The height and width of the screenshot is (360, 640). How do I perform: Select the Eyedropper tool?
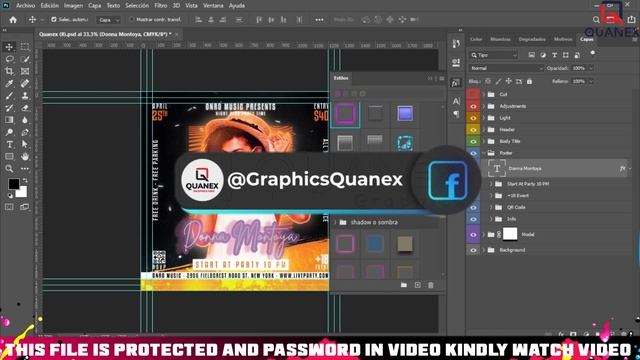(x=9, y=84)
